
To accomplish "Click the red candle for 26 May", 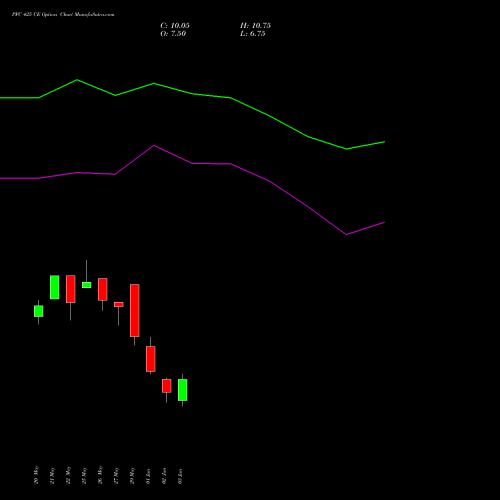I will [103, 289].
